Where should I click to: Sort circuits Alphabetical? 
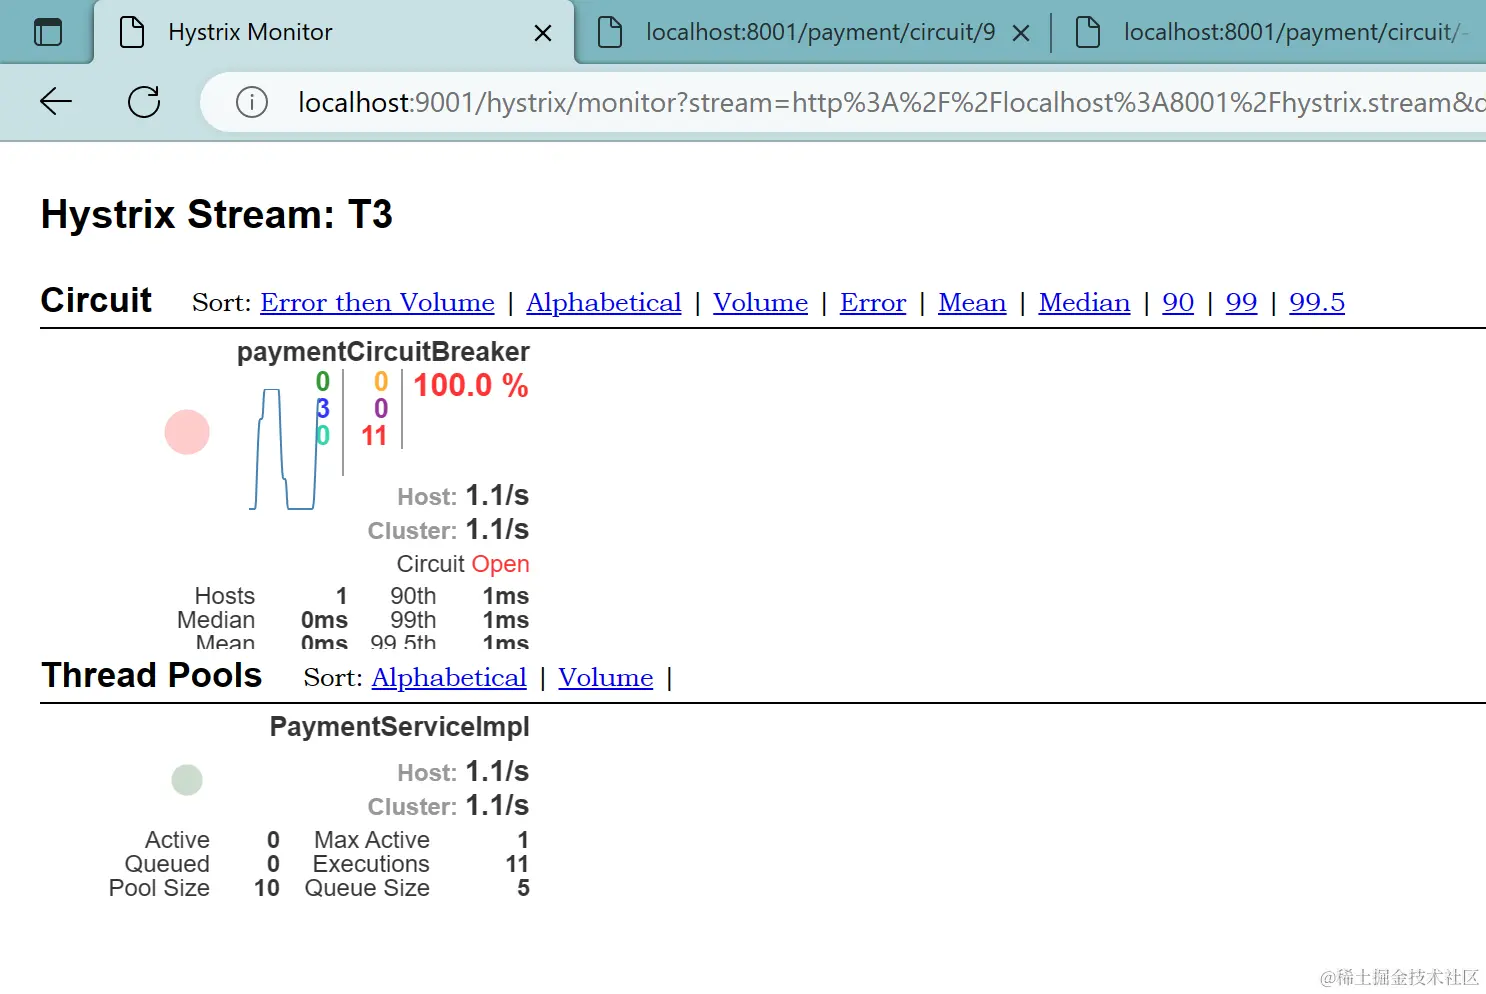(604, 302)
